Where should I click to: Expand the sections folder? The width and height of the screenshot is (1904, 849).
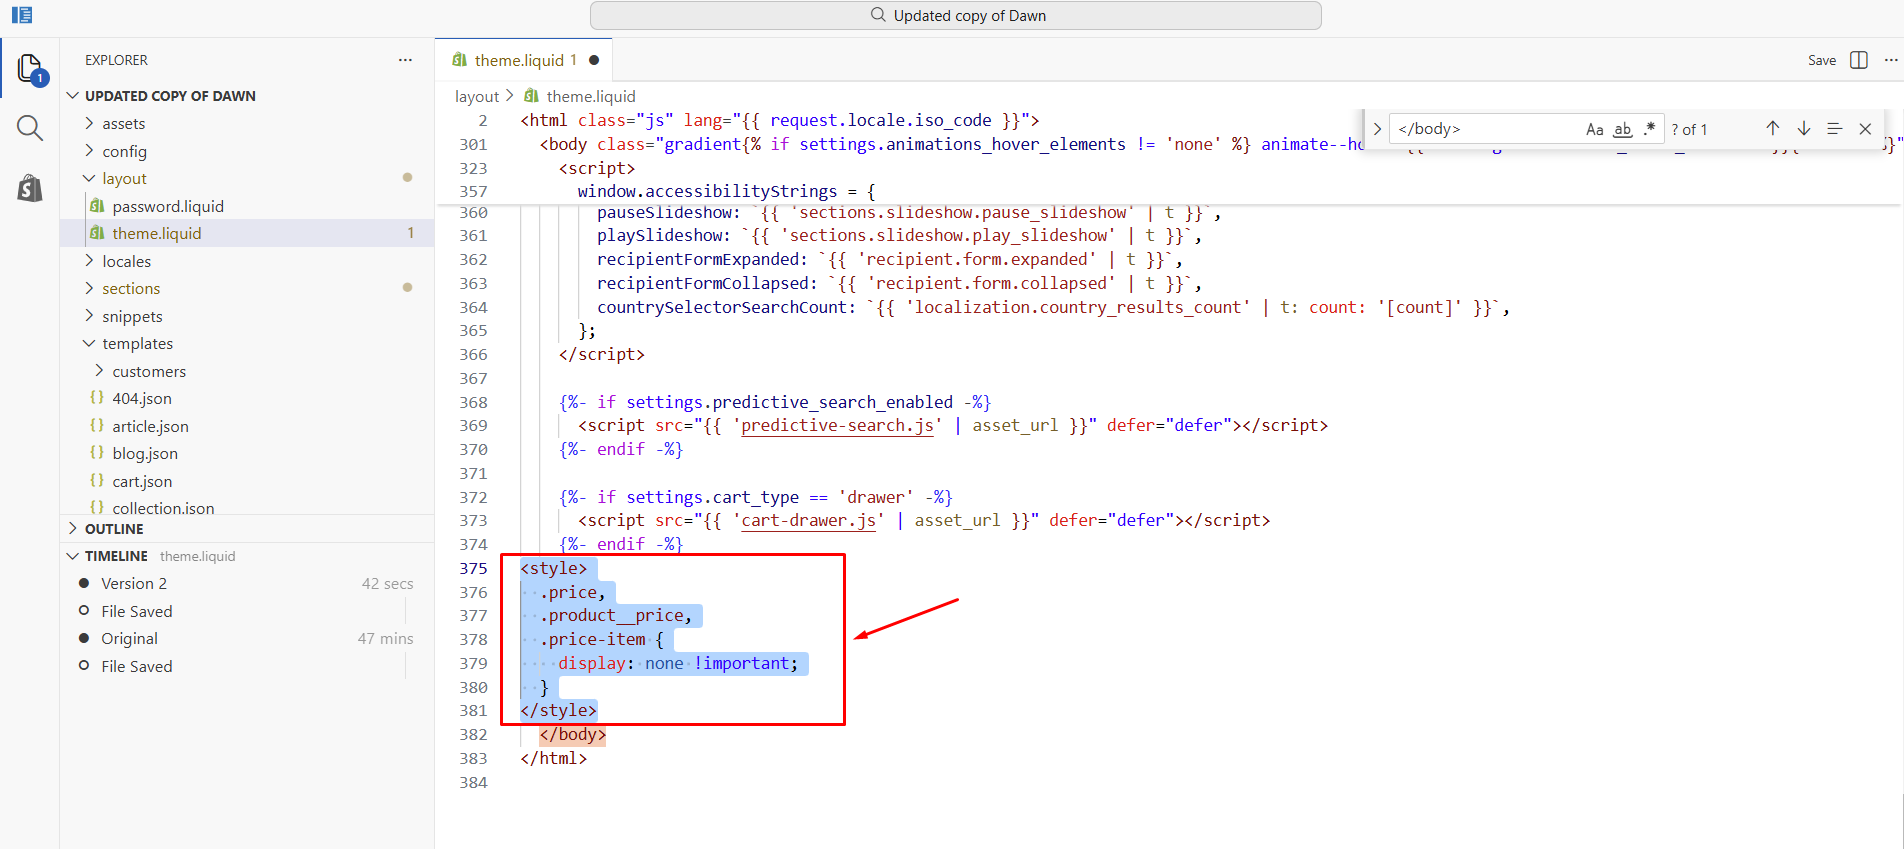click(x=131, y=288)
